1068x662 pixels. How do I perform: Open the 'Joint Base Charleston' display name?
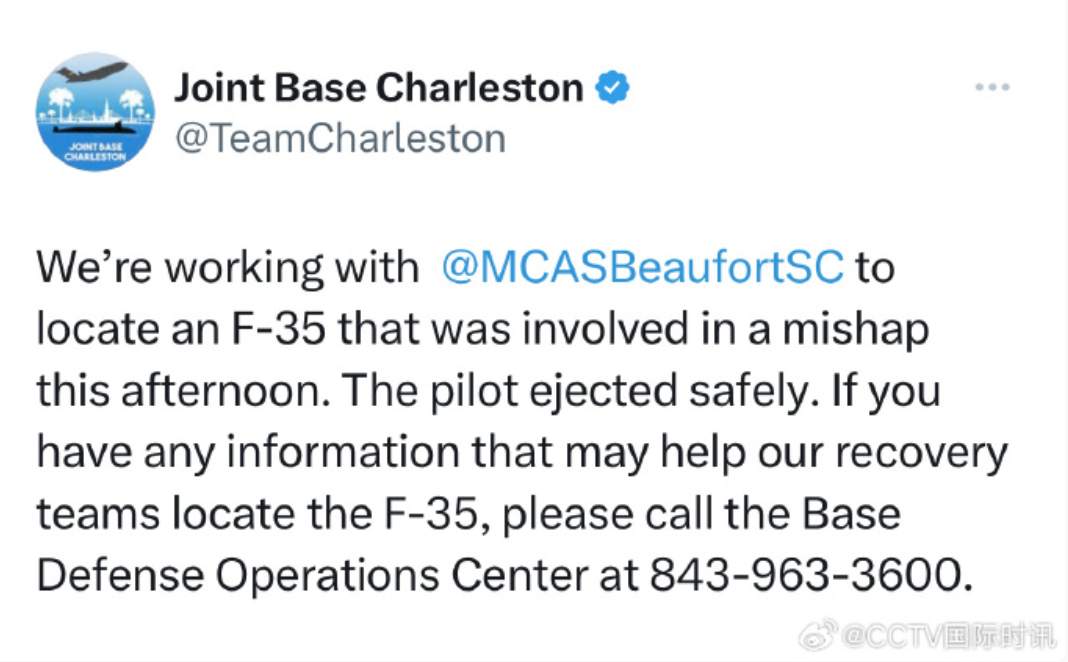(x=379, y=88)
